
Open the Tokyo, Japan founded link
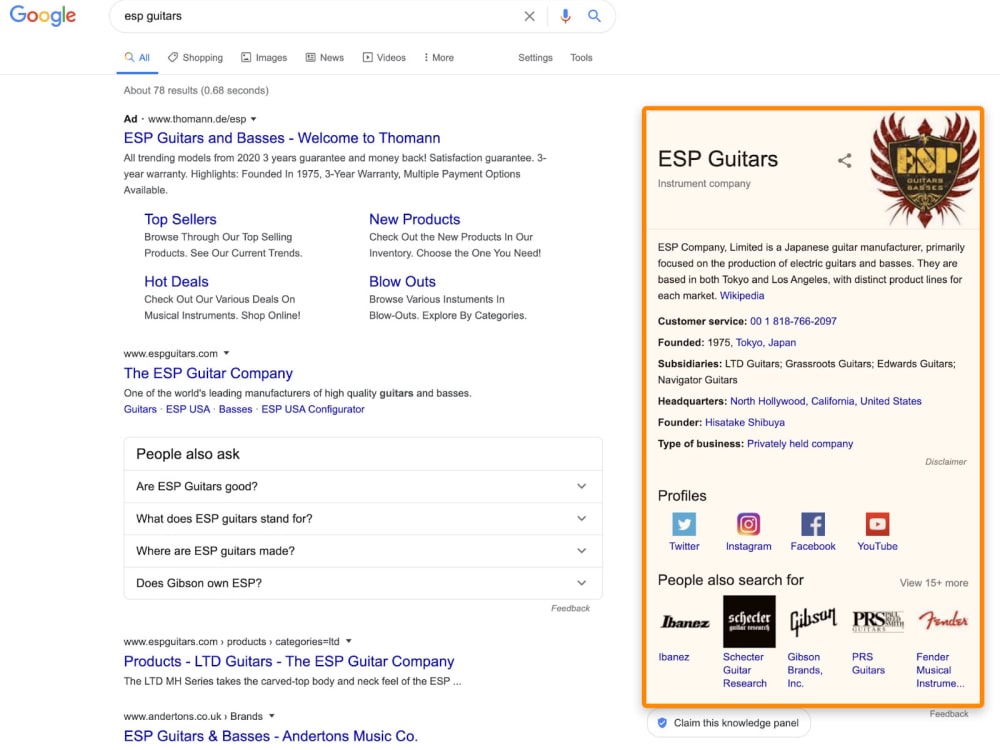(x=766, y=342)
